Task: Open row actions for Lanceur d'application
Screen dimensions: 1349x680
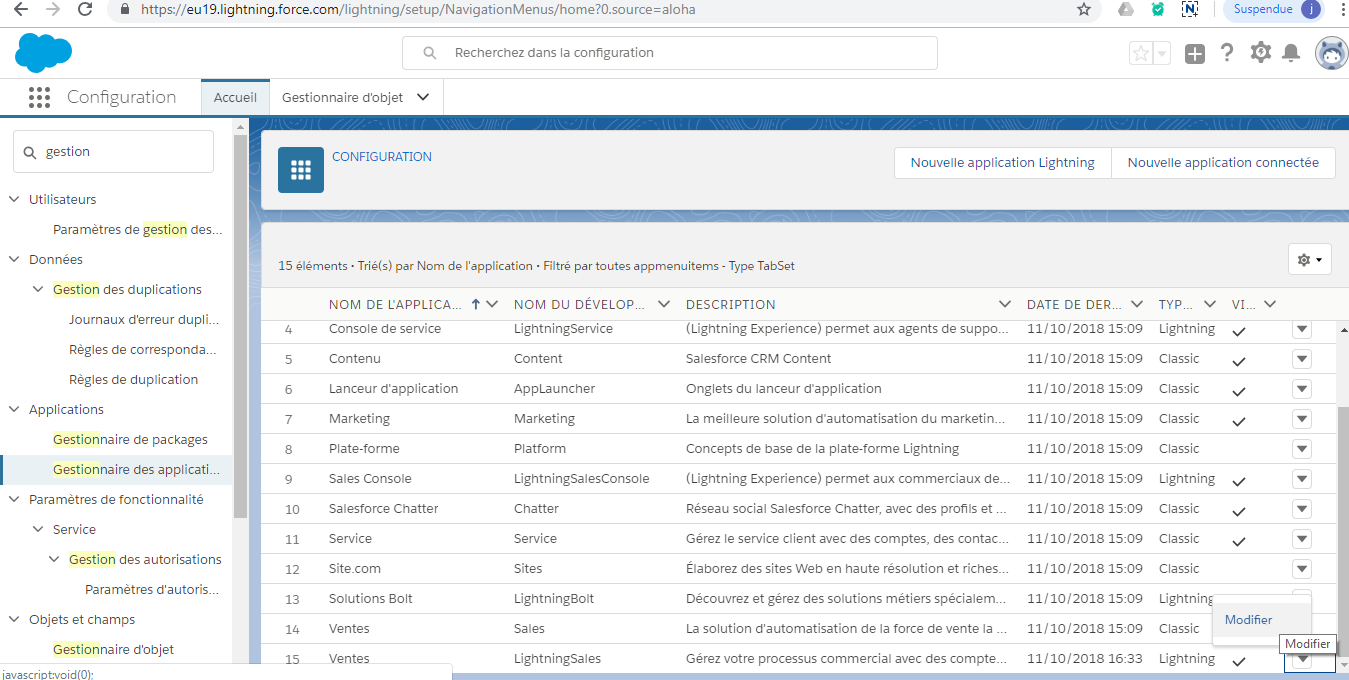Action: click(1301, 389)
